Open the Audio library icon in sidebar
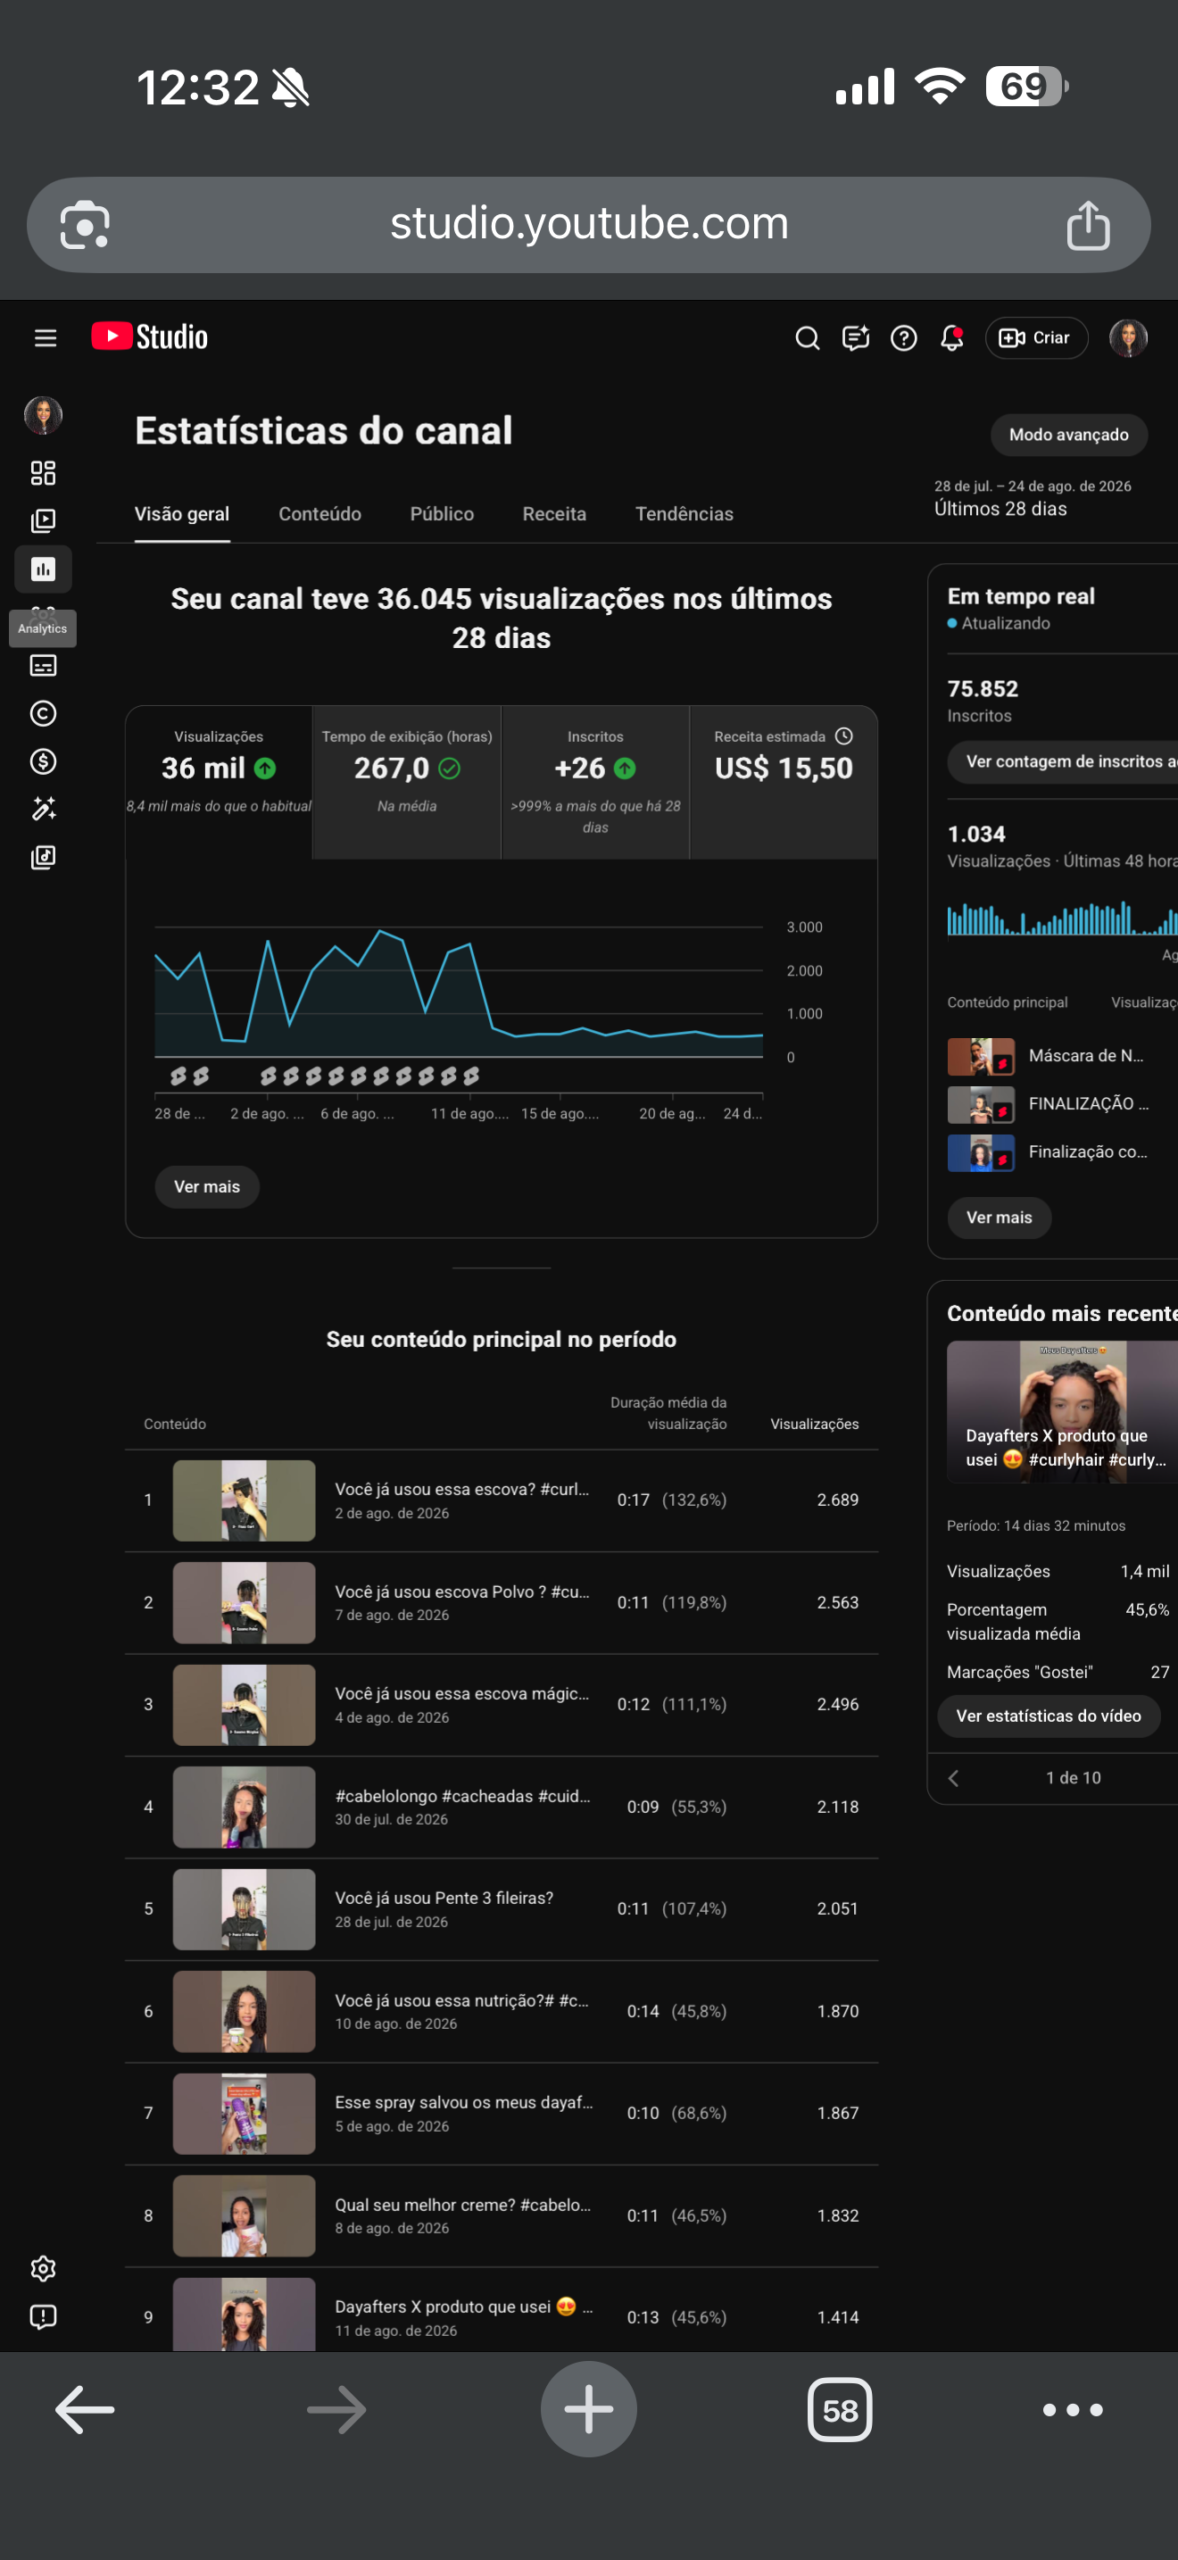Image resolution: width=1178 pixels, height=2560 pixels. 43,857
